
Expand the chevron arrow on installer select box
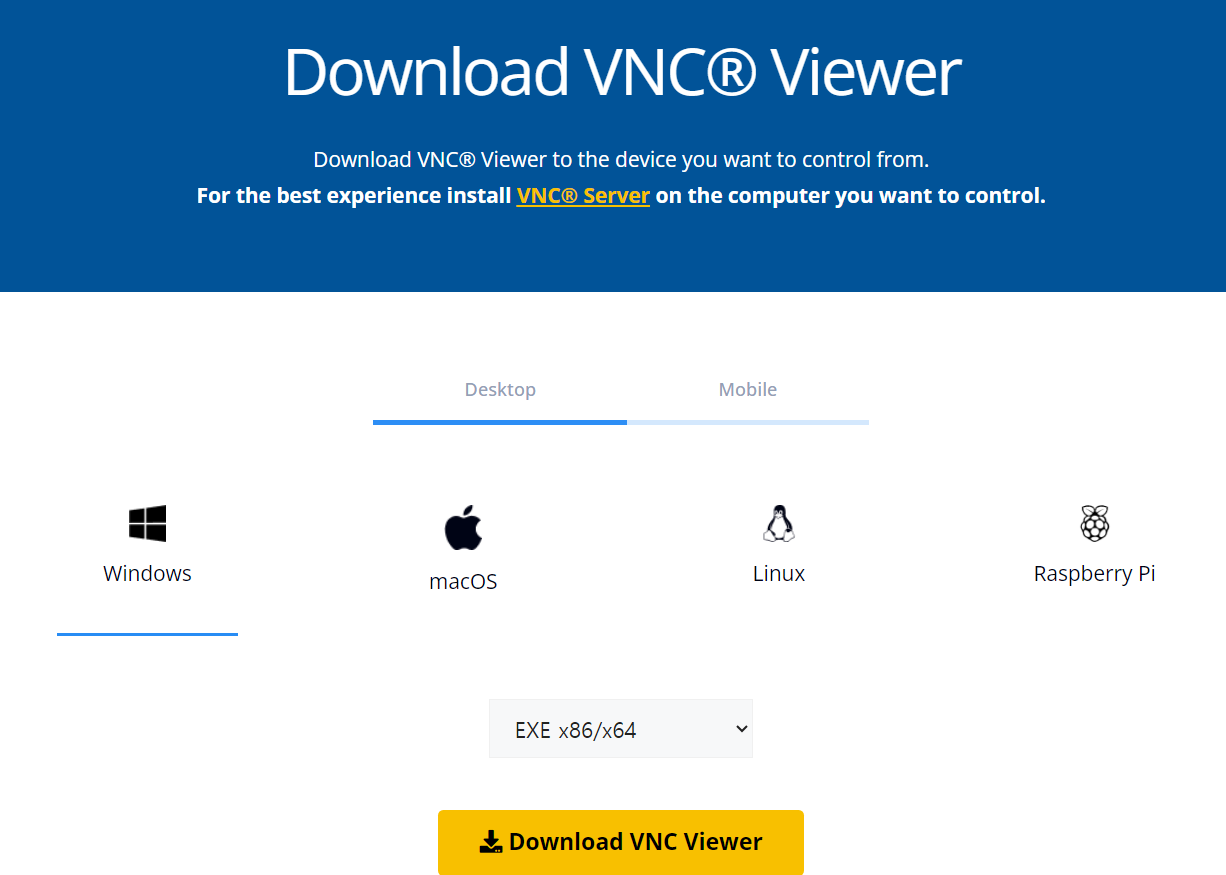click(x=741, y=729)
